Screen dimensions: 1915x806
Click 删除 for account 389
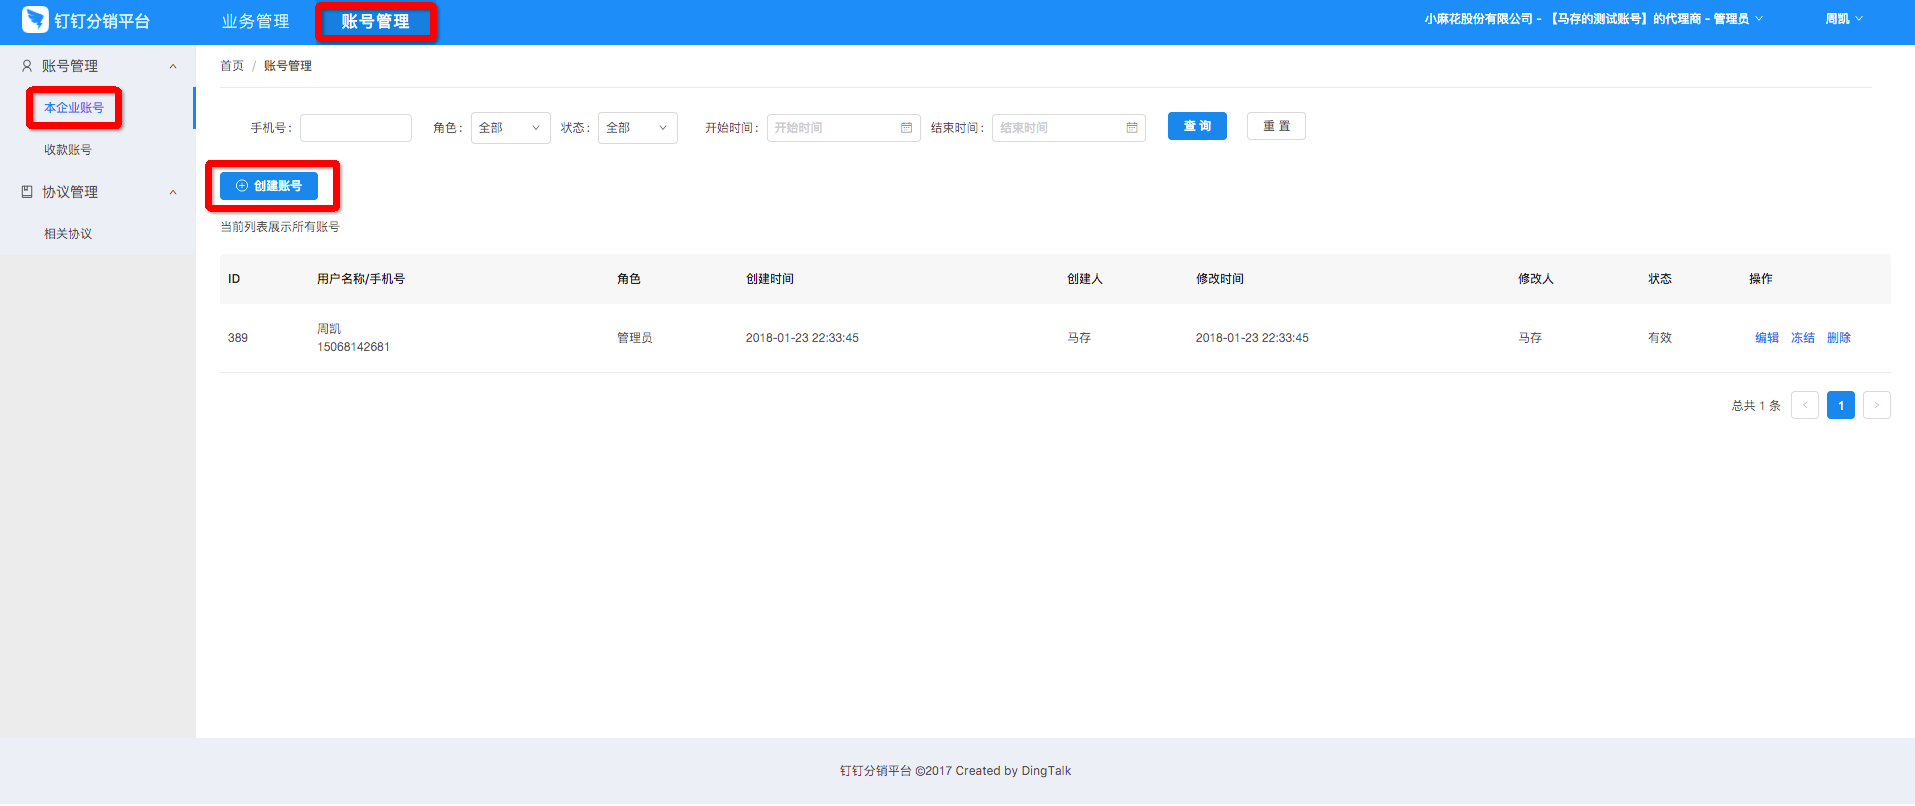coord(1839,338)
